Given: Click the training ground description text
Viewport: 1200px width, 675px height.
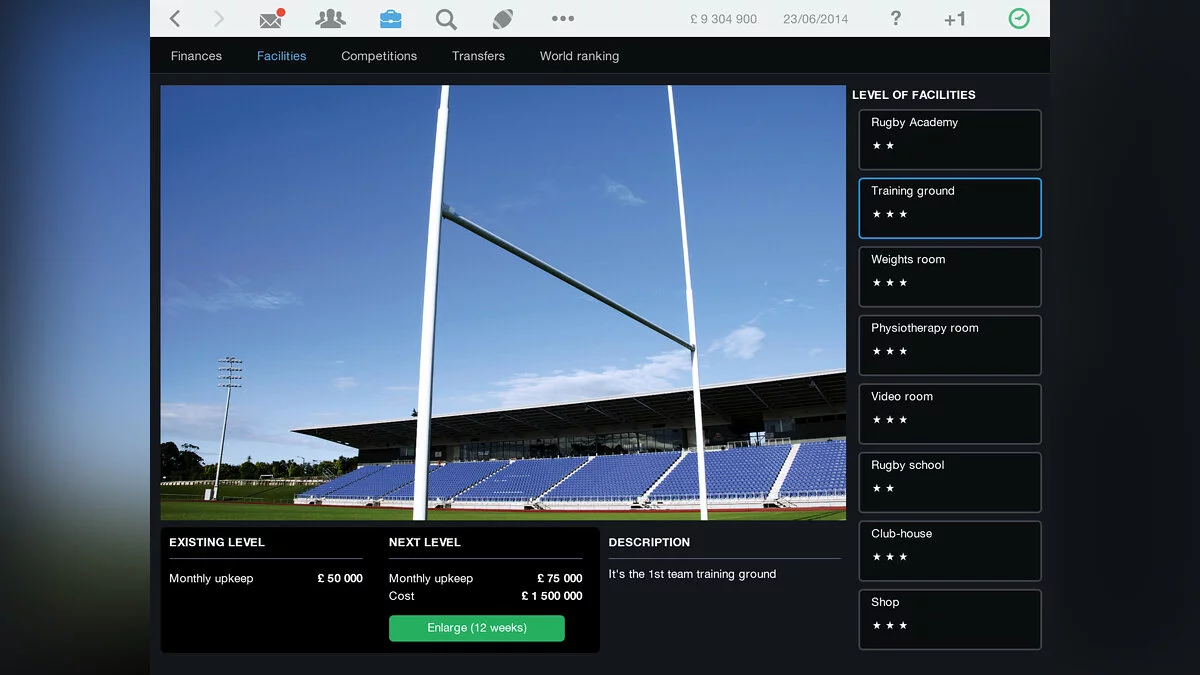Looking at the screenshot, I should click(692, 574).
